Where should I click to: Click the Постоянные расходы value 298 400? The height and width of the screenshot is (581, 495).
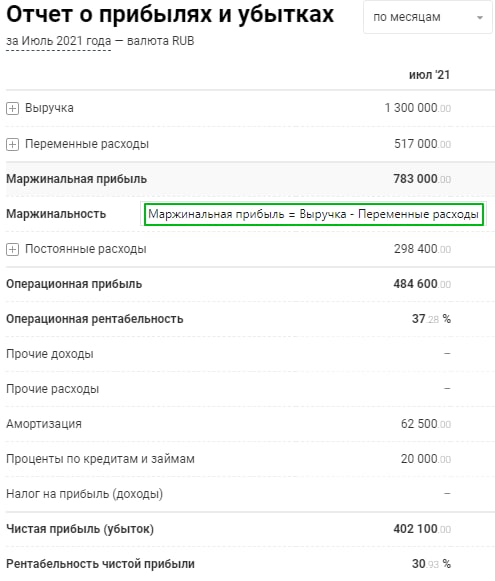422,249
